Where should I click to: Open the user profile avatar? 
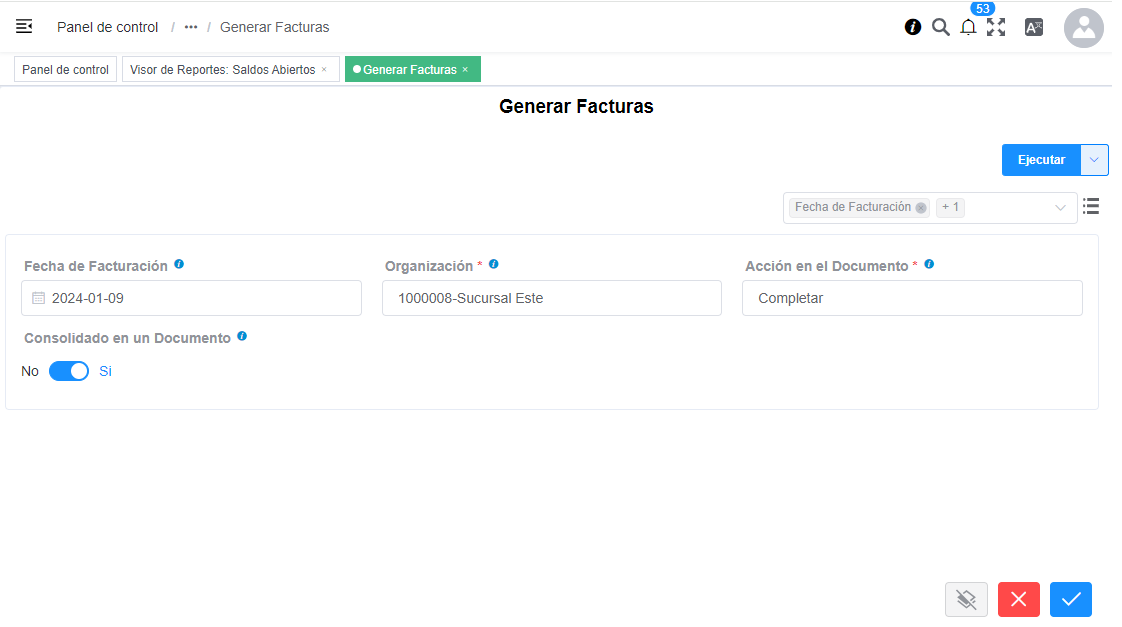1083,28
